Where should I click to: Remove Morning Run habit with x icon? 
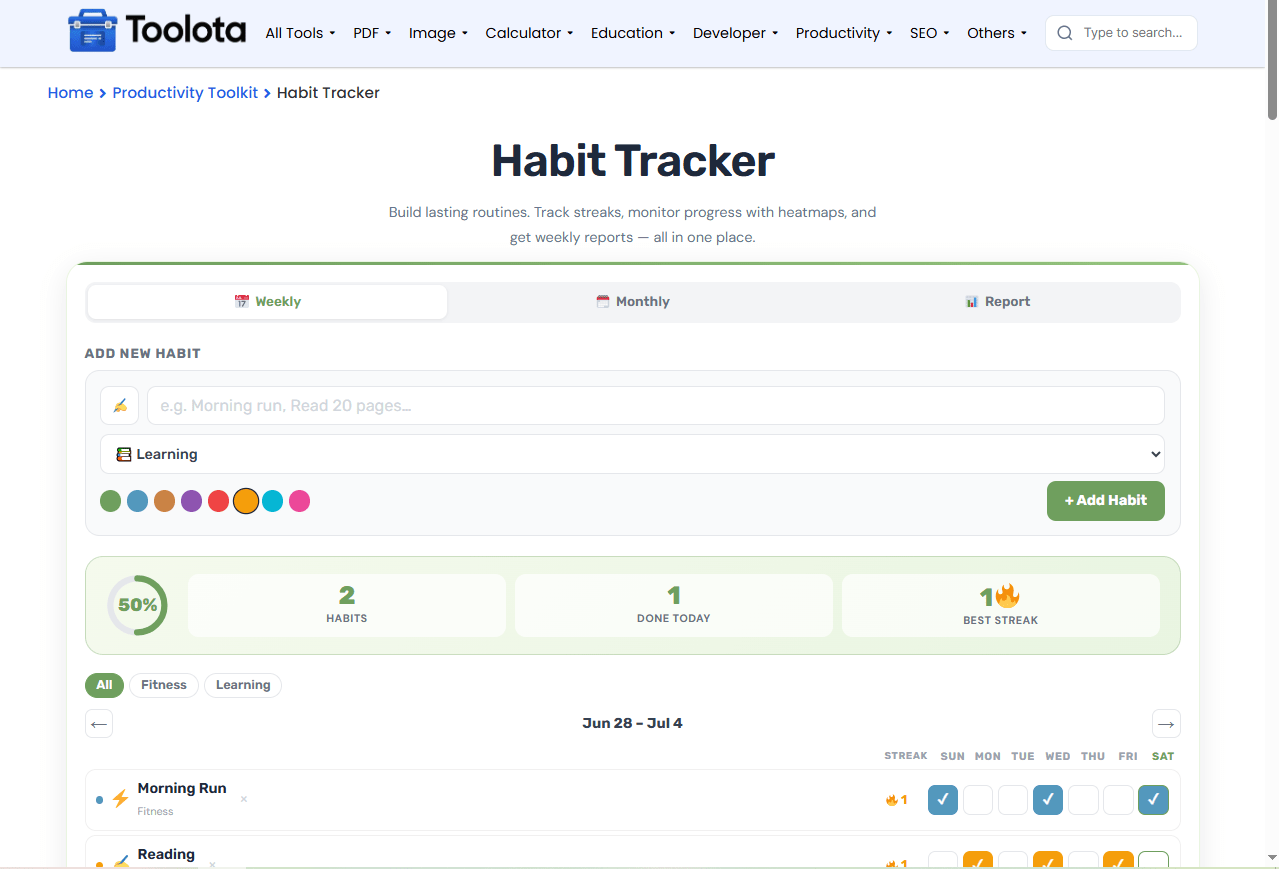pyautogui.click(x=244, y=799)
